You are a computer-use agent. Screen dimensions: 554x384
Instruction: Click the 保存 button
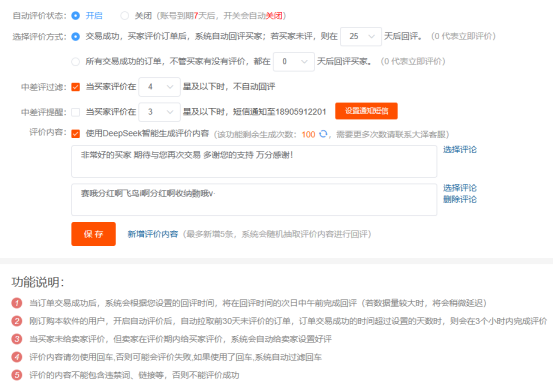pos(93,234)
